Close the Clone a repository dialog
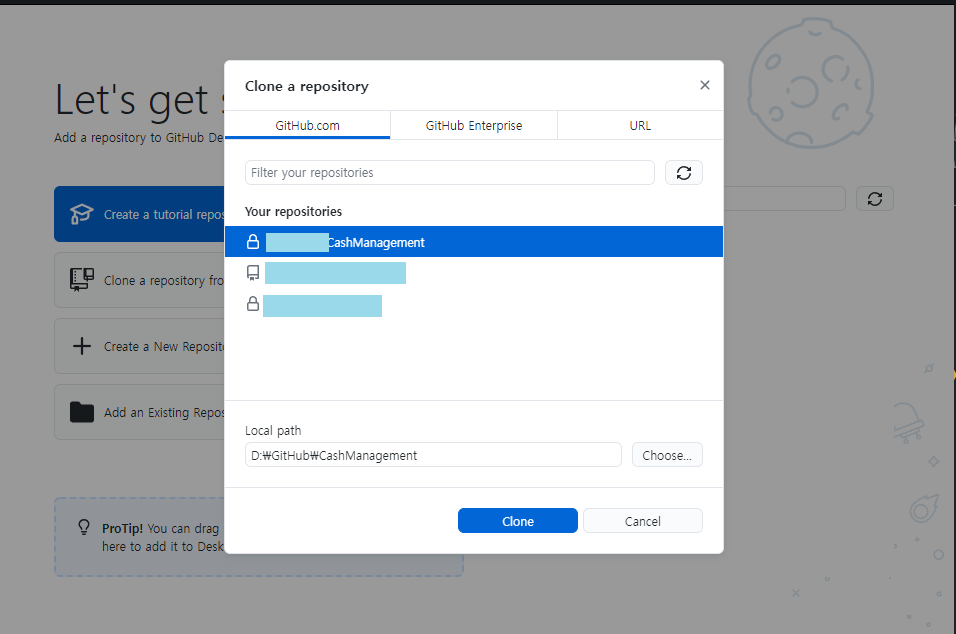956x634 pixels. [704, 85]
